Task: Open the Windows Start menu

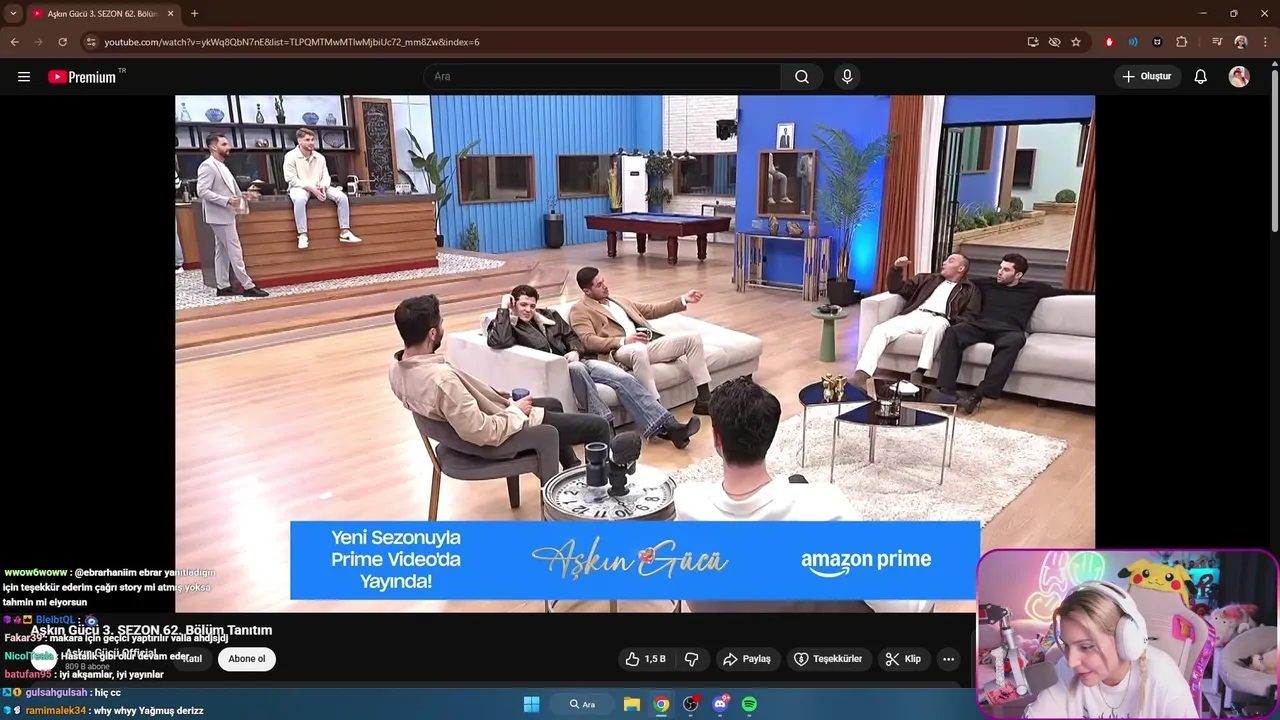Action: (531, 704)
